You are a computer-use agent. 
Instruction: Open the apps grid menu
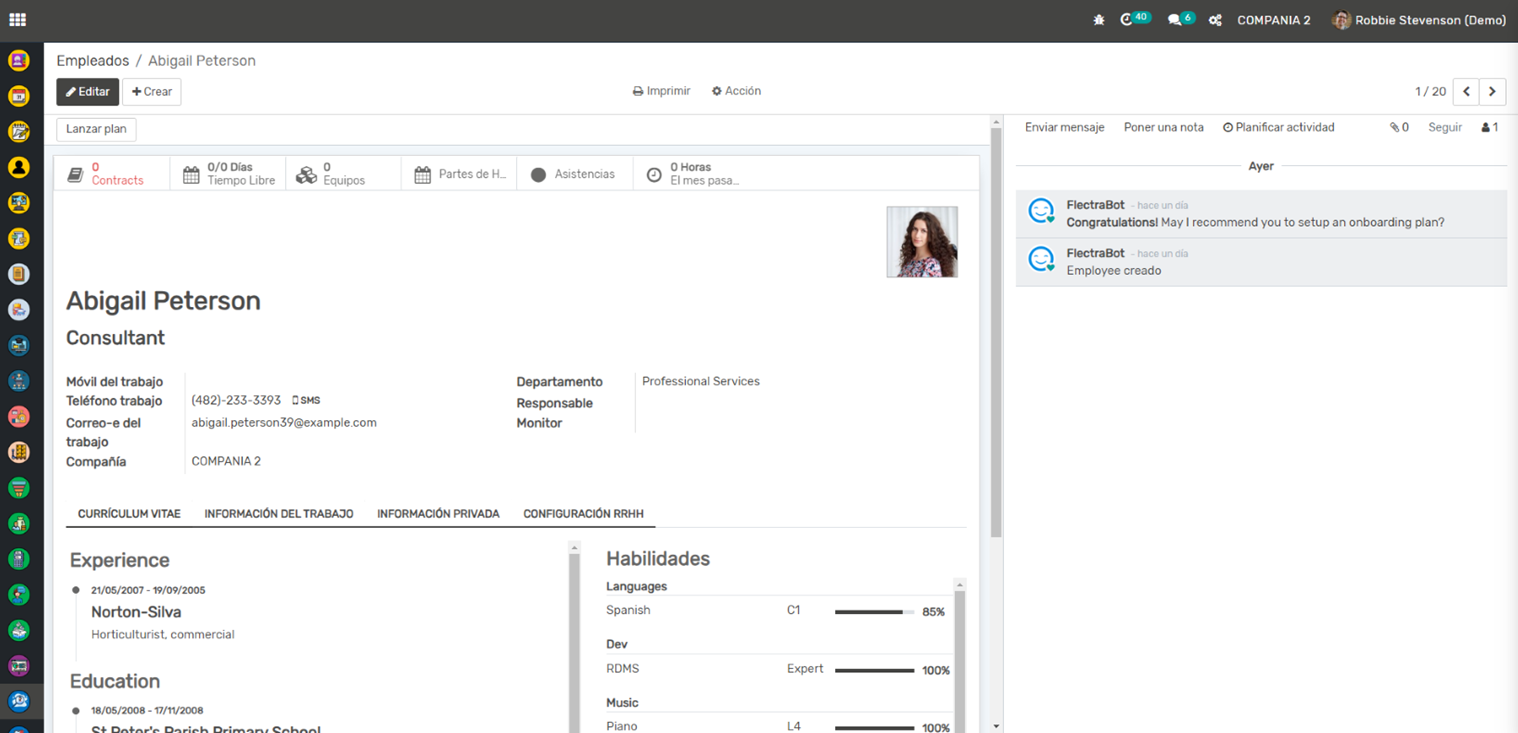tap(17, 20)
